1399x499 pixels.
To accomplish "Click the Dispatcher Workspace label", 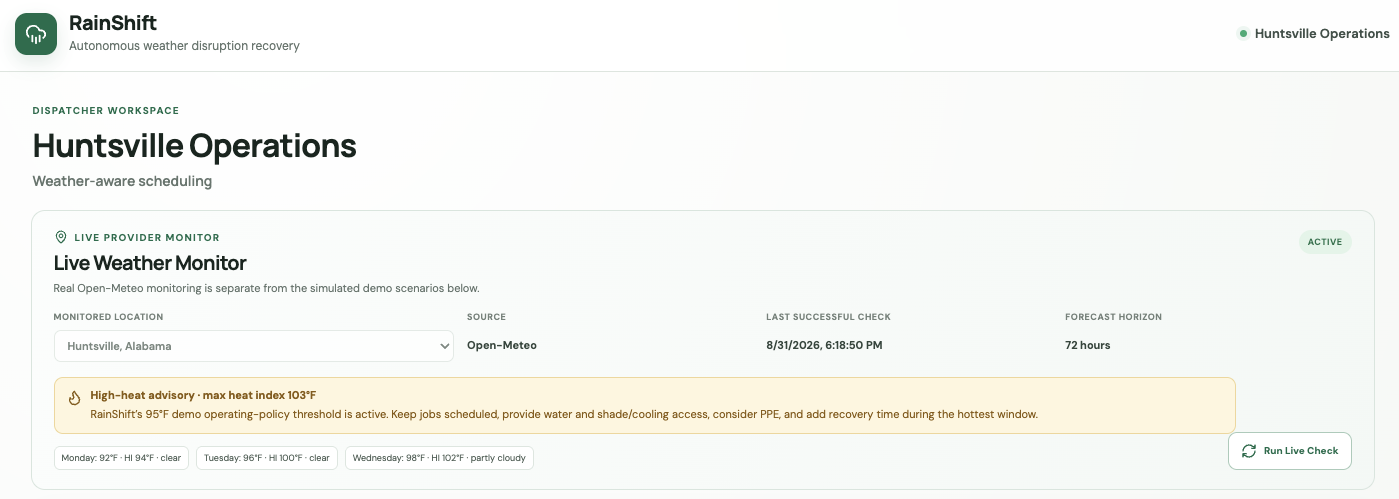I will point(106,111).
